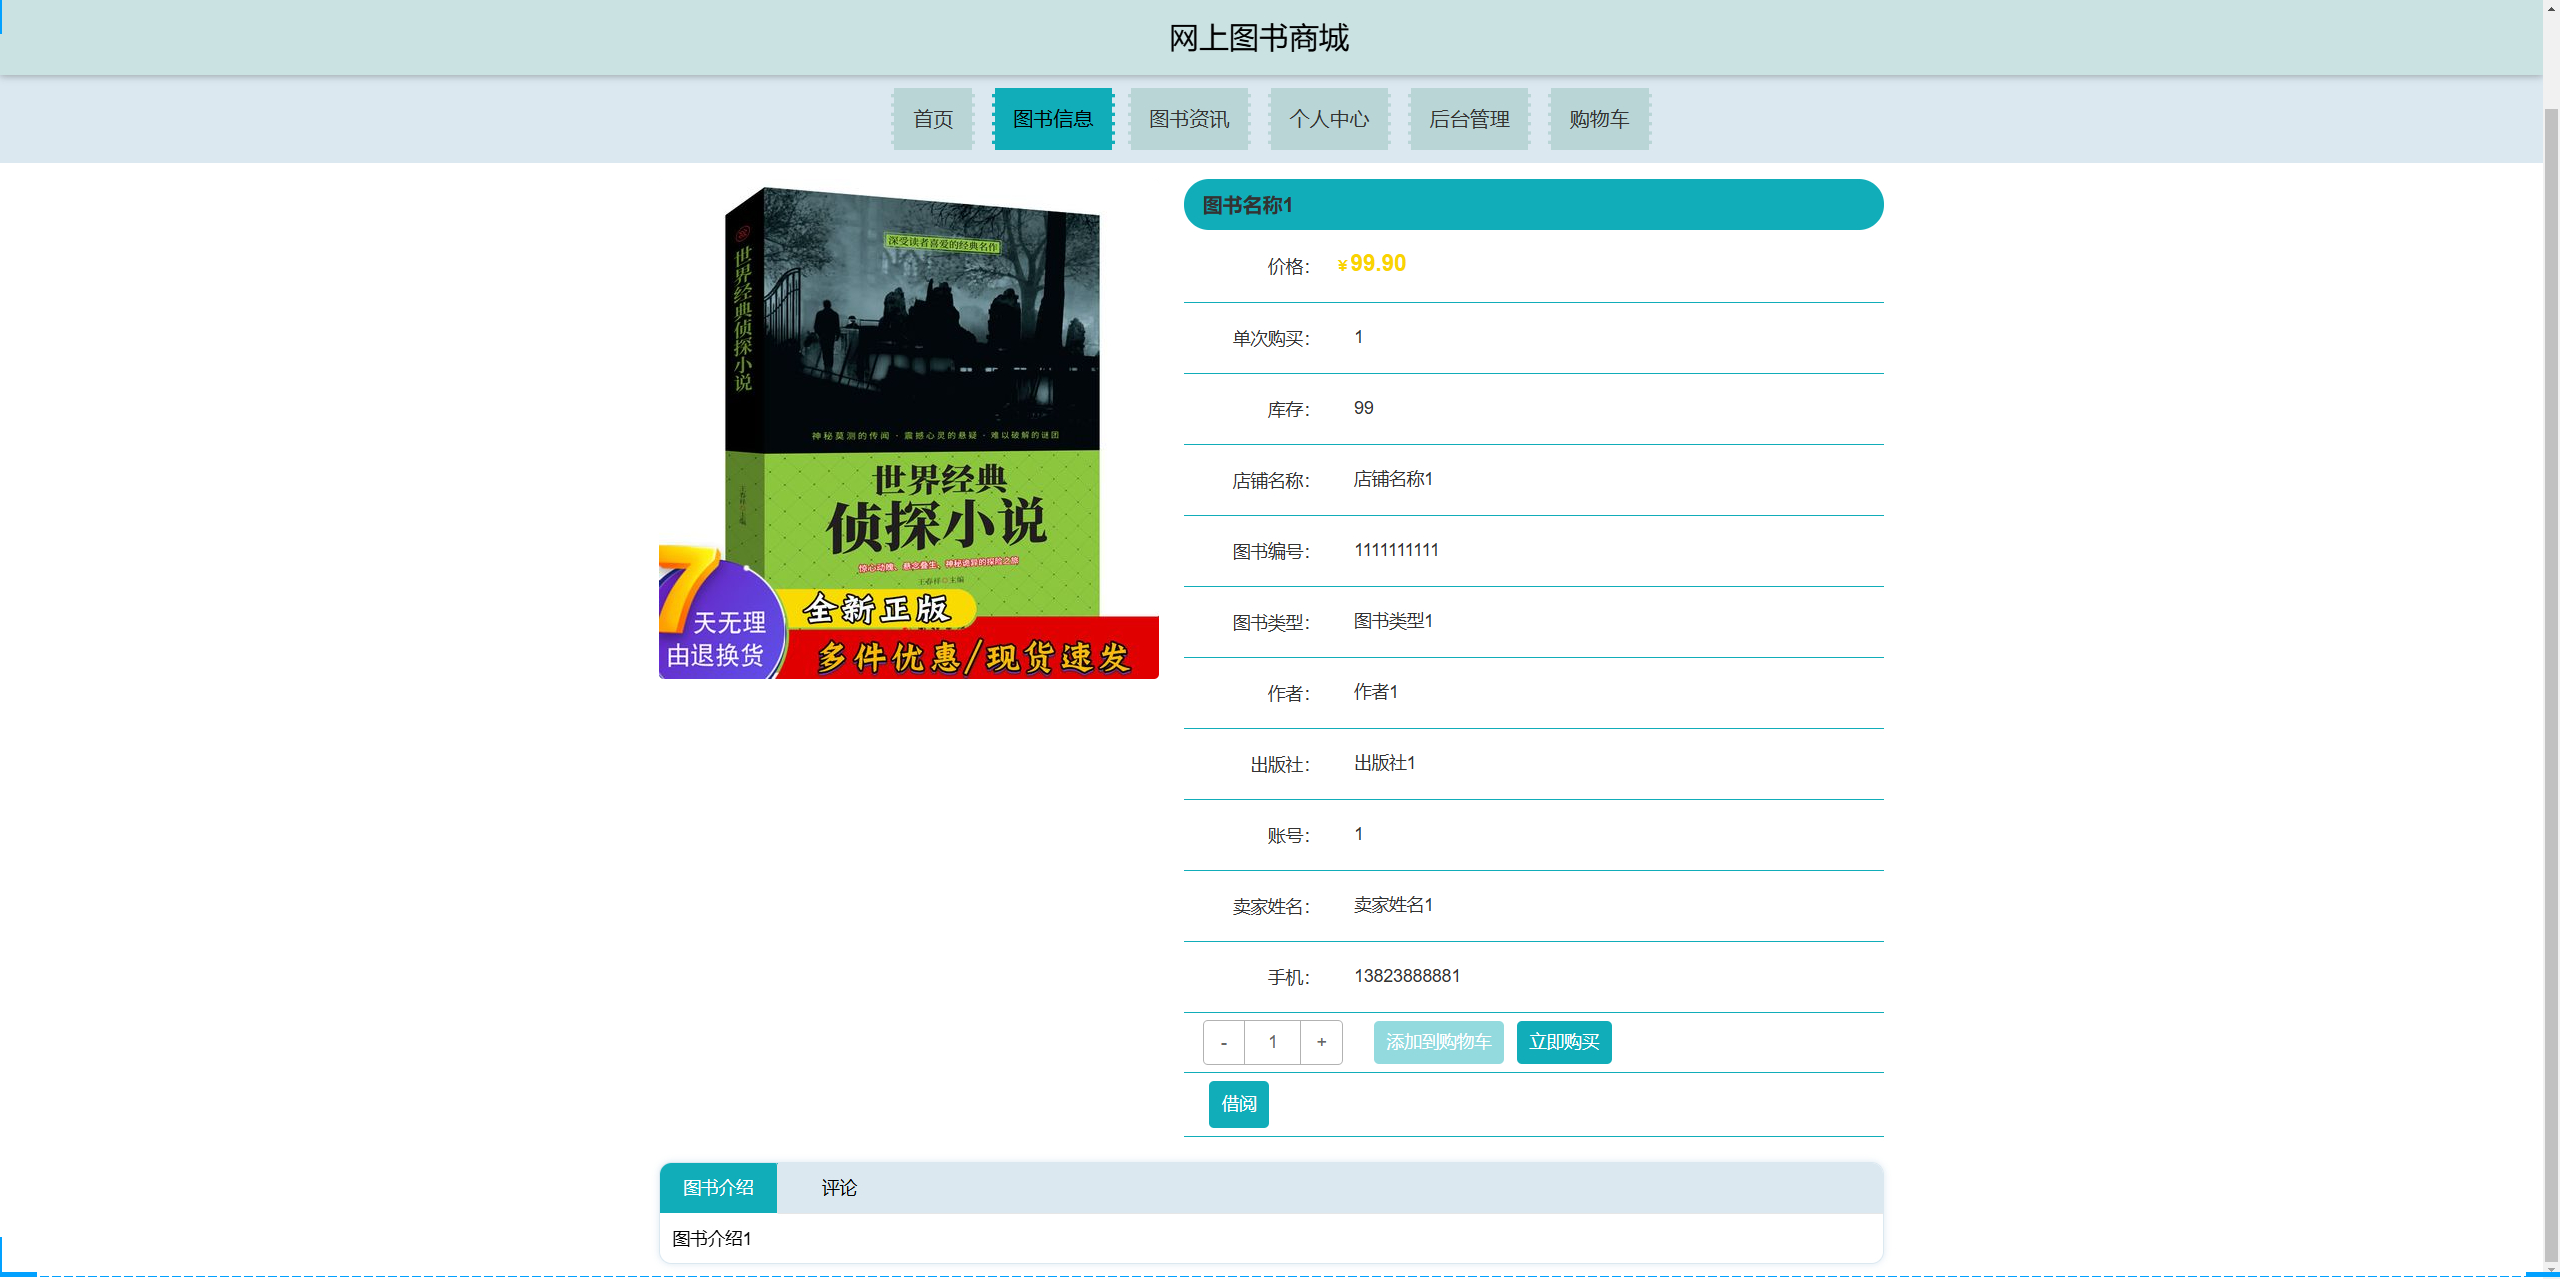The image size is (2560, 1279).
Task: Enter the 后台管理 admin backend
Action: (1469, 119)
